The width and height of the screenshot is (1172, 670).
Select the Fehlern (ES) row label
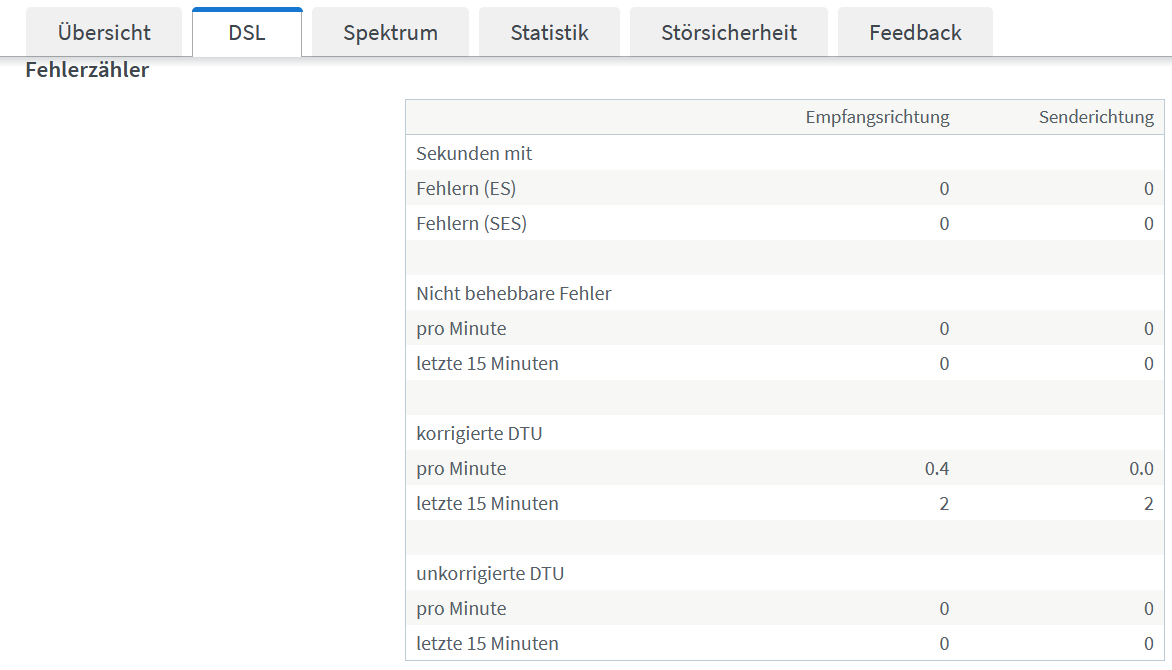click(466, 188)
